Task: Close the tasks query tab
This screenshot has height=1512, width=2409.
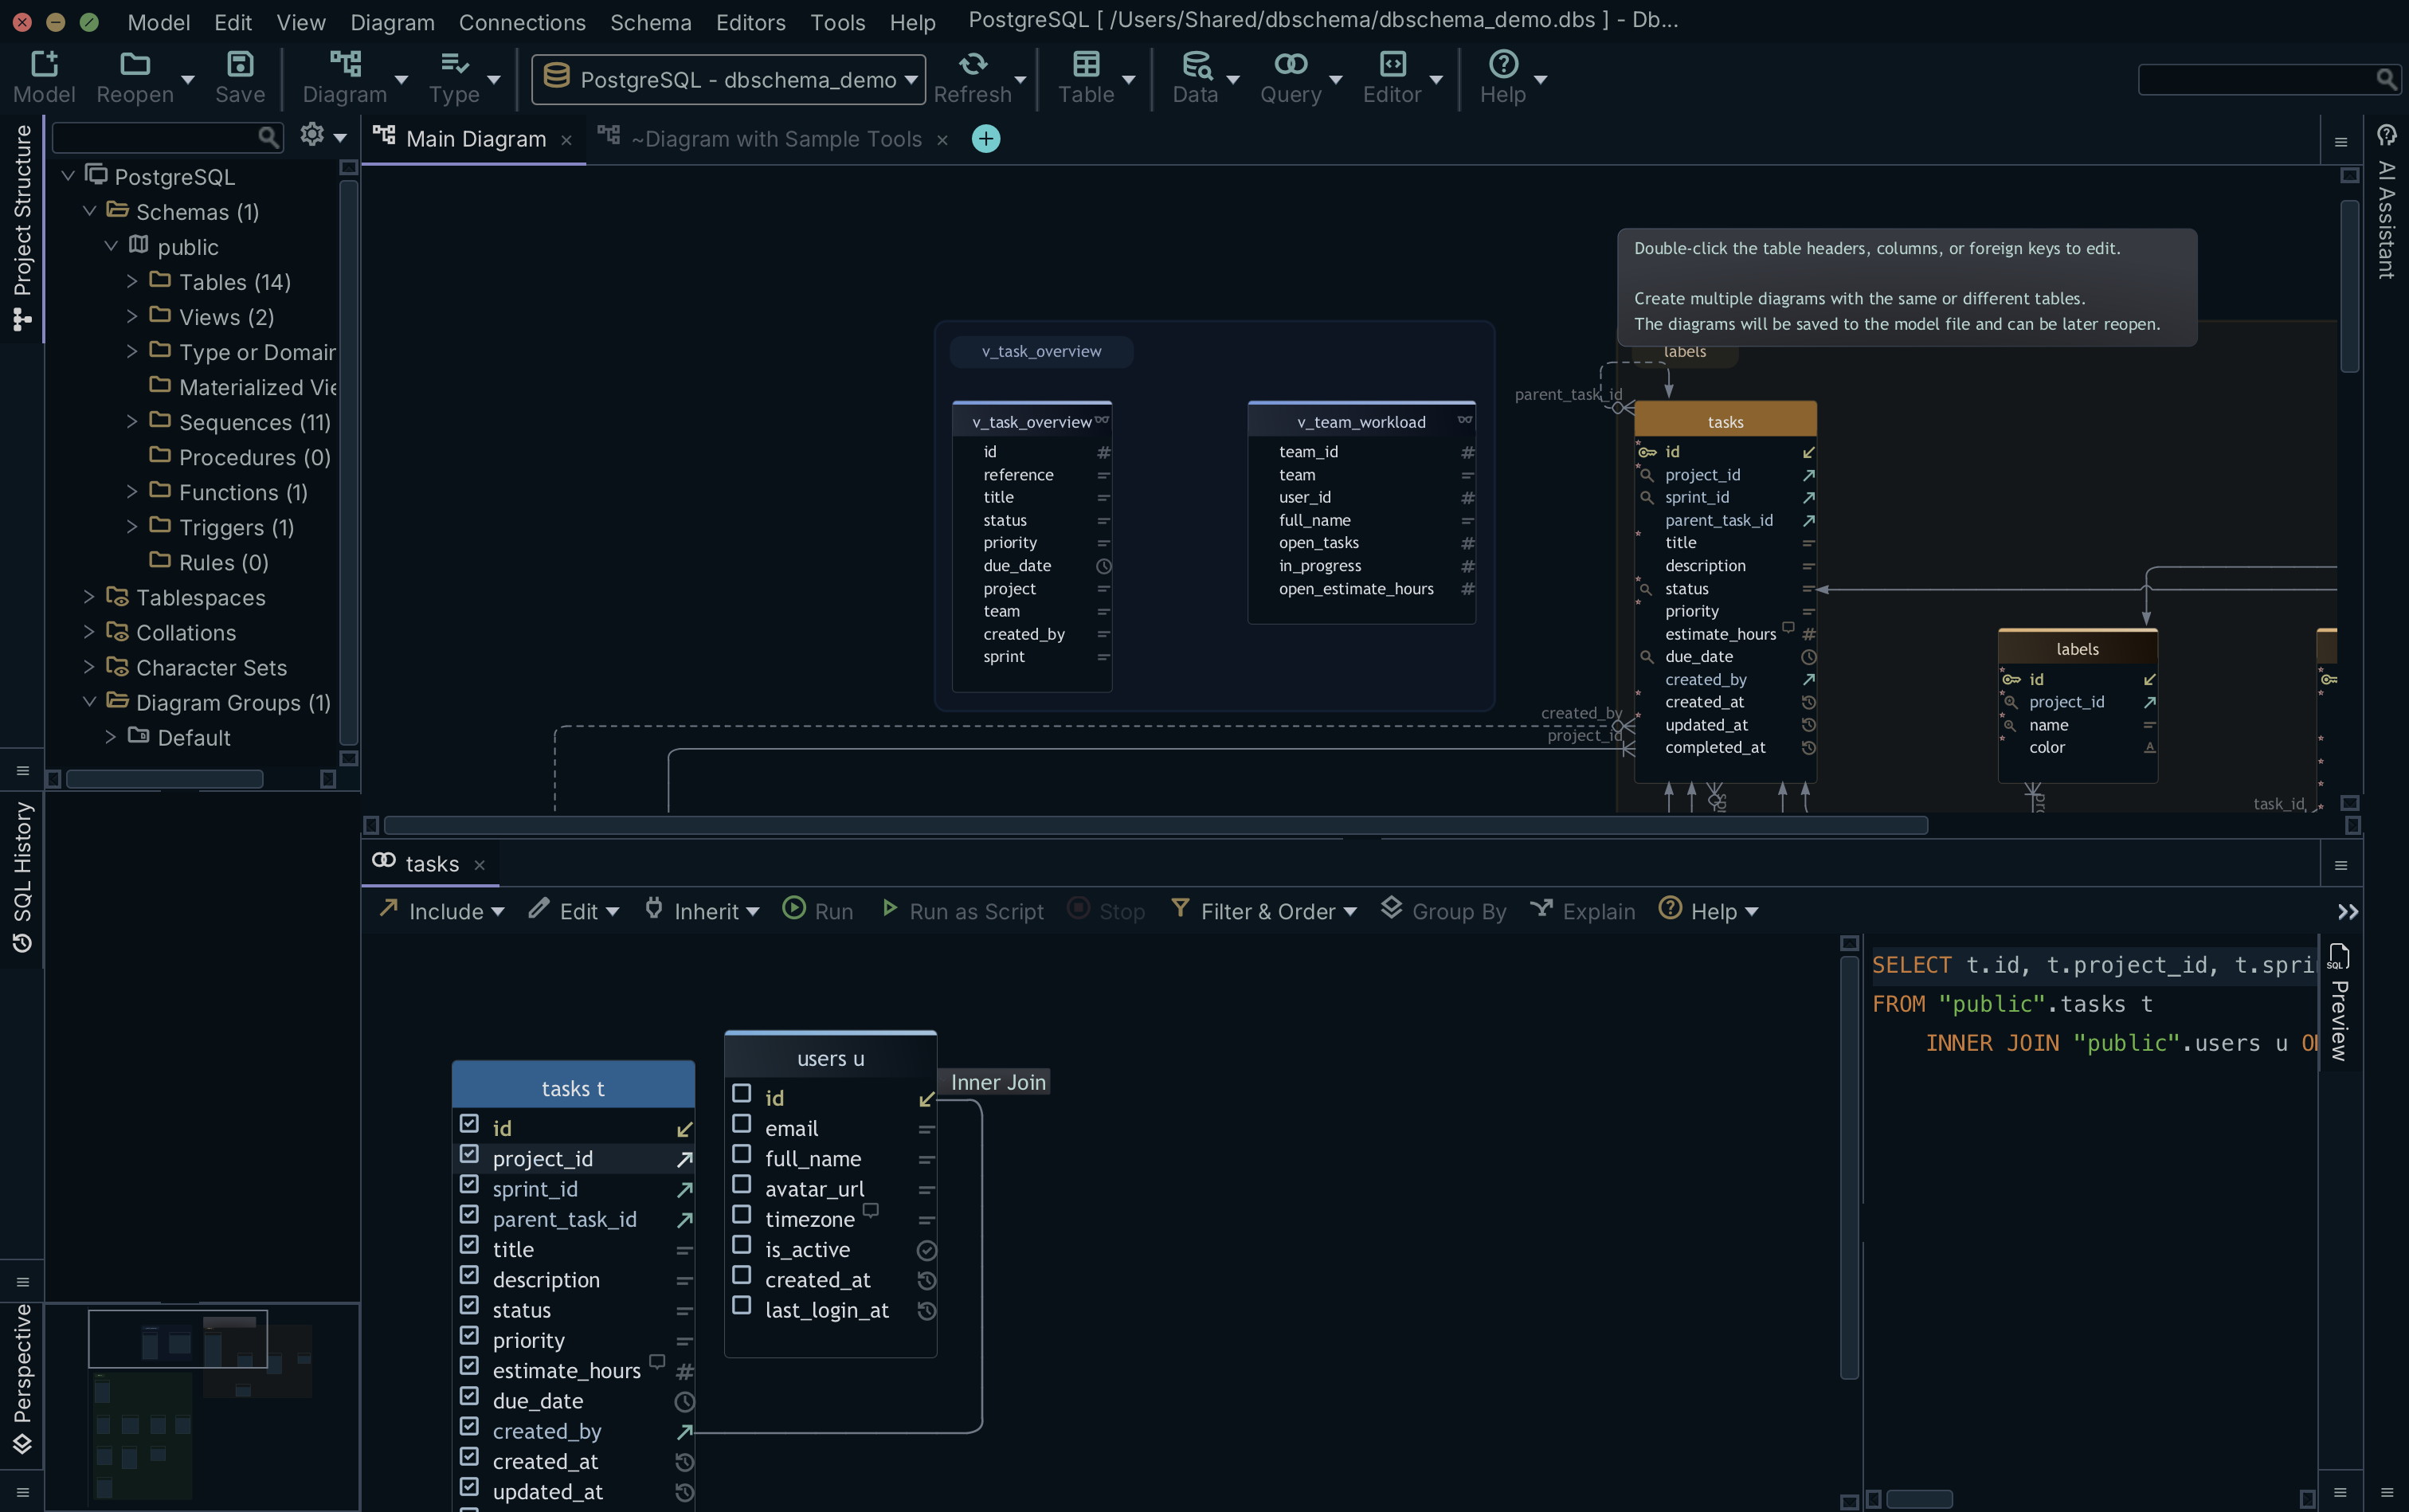Action: tap(479, 865)
